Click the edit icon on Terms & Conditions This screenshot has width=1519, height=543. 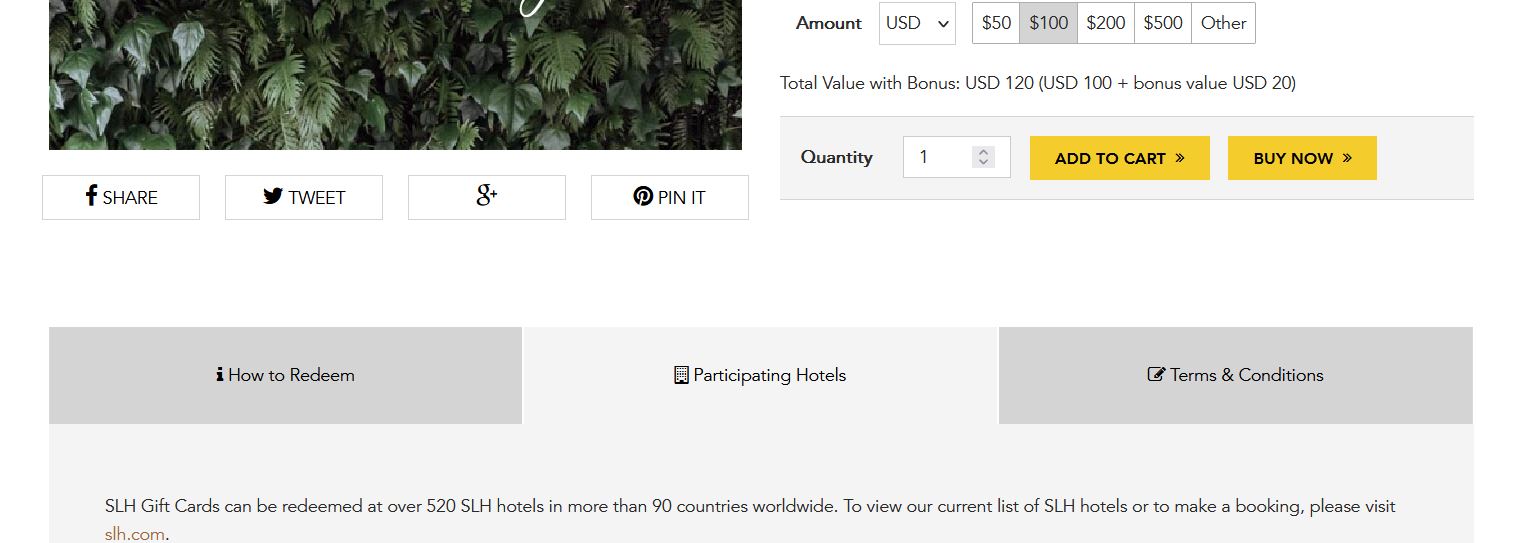click(1156, 375)
